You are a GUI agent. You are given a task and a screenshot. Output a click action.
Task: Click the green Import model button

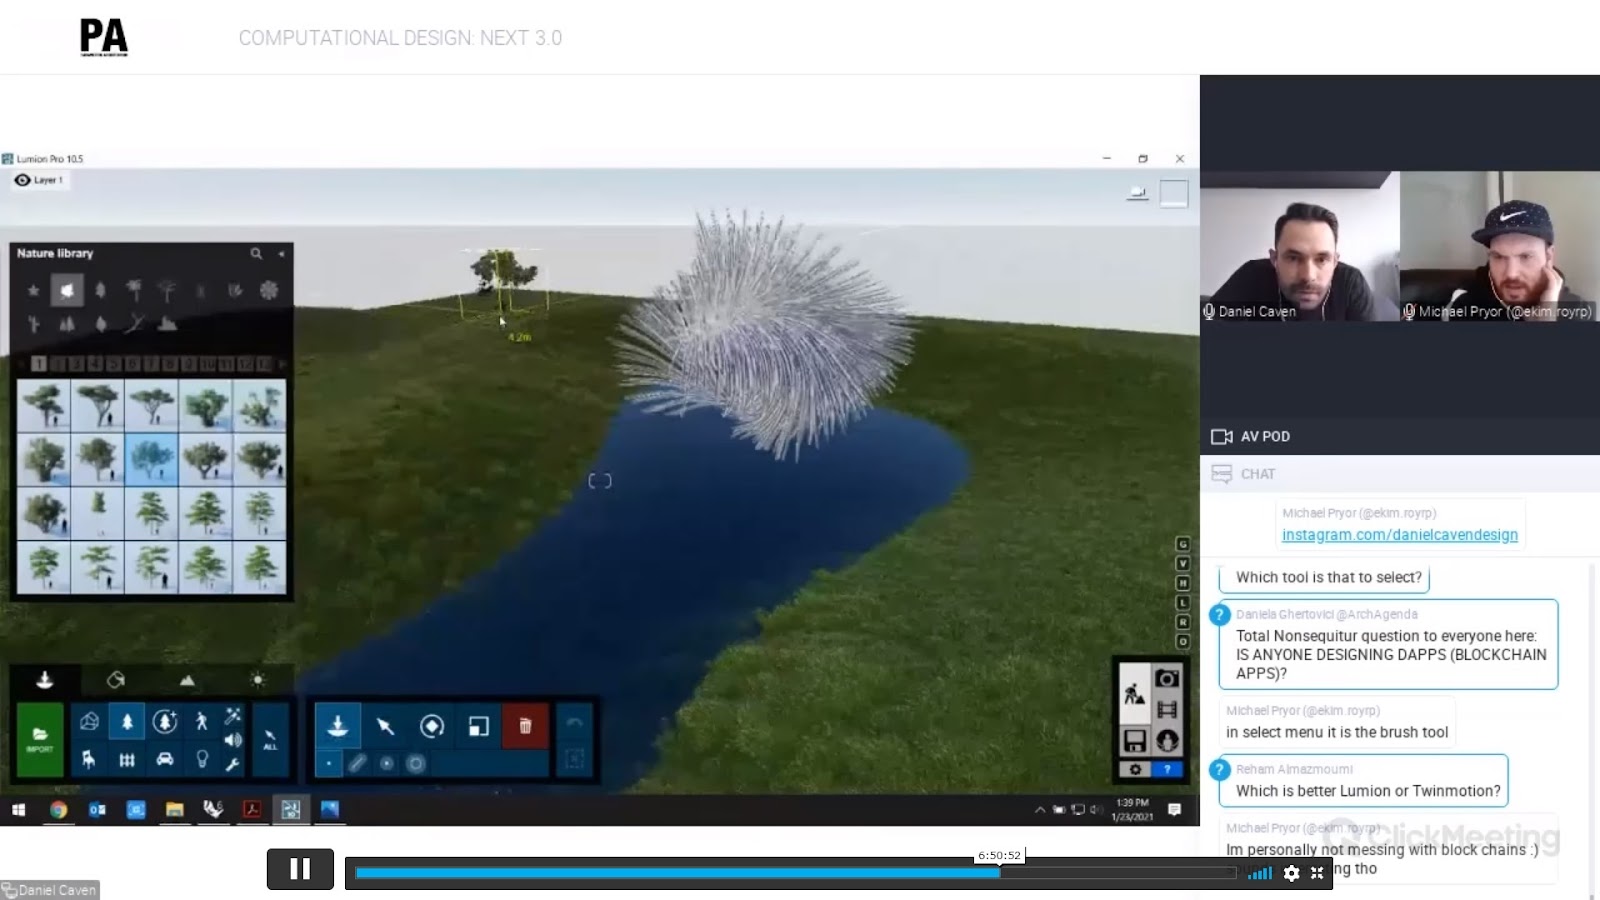(40, 740)
